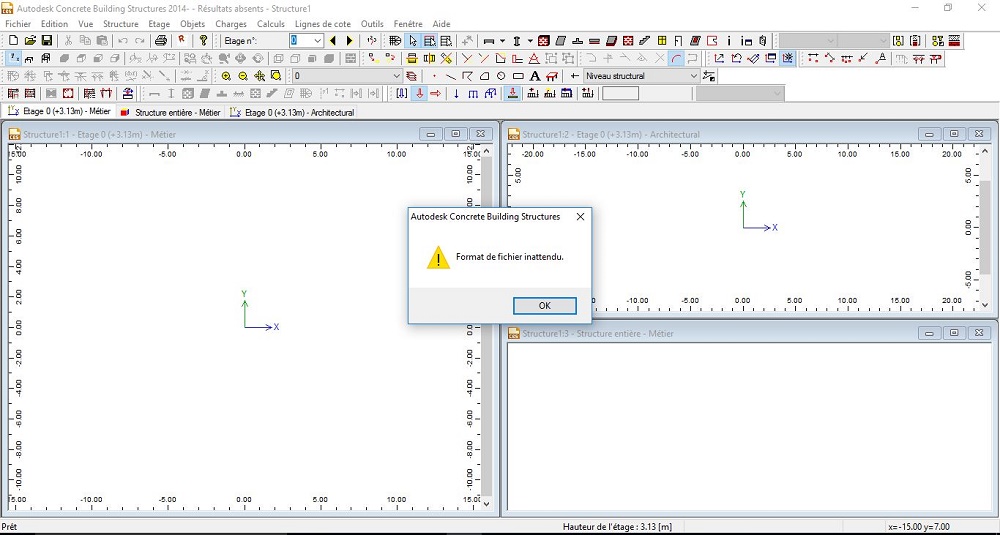Open Edition menu

pos(54,24)
